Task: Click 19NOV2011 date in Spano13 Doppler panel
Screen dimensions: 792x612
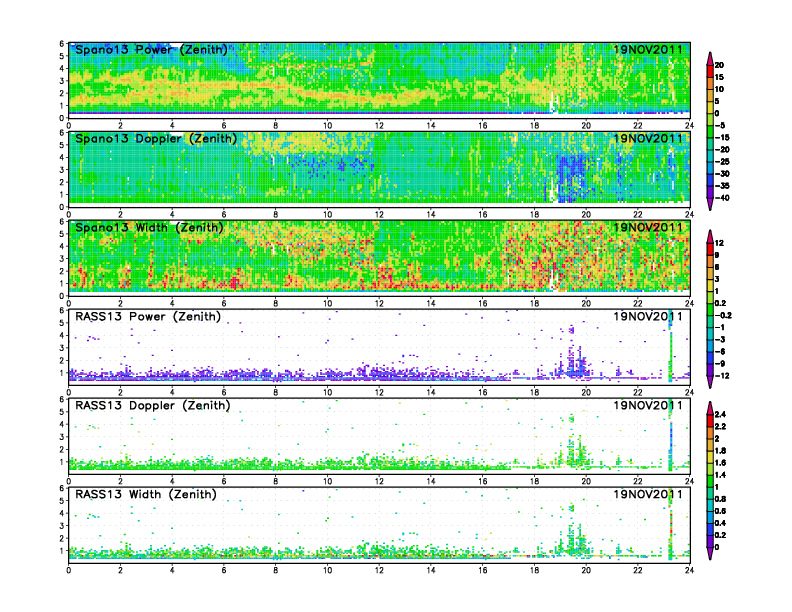Action: pos(648,138)
